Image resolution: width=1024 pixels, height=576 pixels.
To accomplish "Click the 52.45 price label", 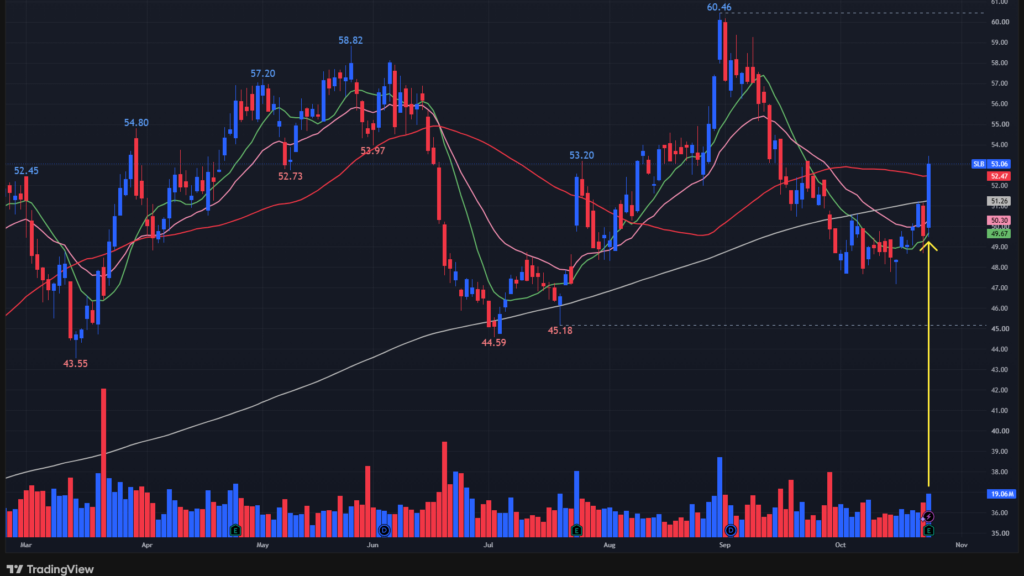I will tap(26, 170).
